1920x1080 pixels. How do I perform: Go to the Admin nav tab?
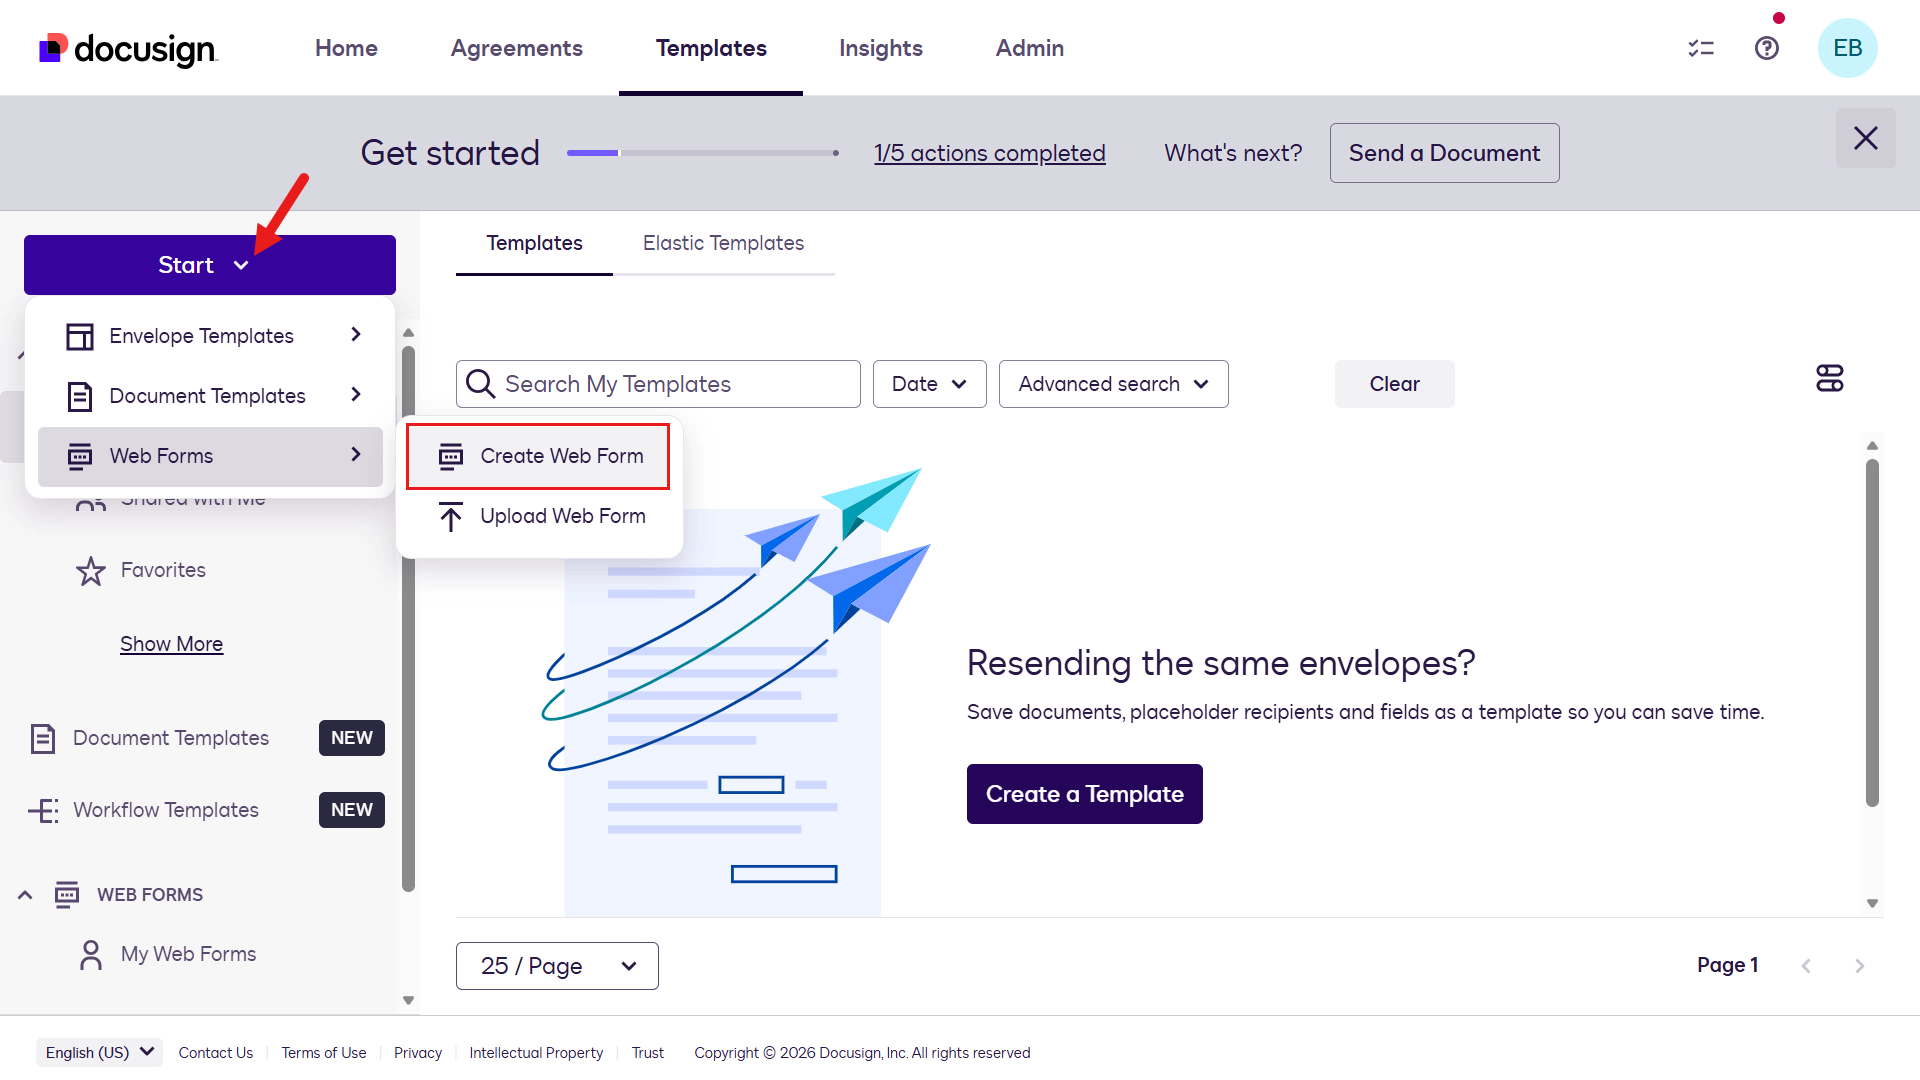pos(1030,48)
